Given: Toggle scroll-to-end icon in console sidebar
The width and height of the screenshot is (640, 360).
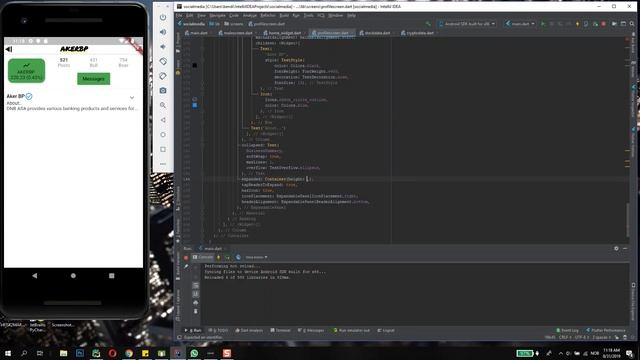Looking at the screenshot, I should coord(196,294).
